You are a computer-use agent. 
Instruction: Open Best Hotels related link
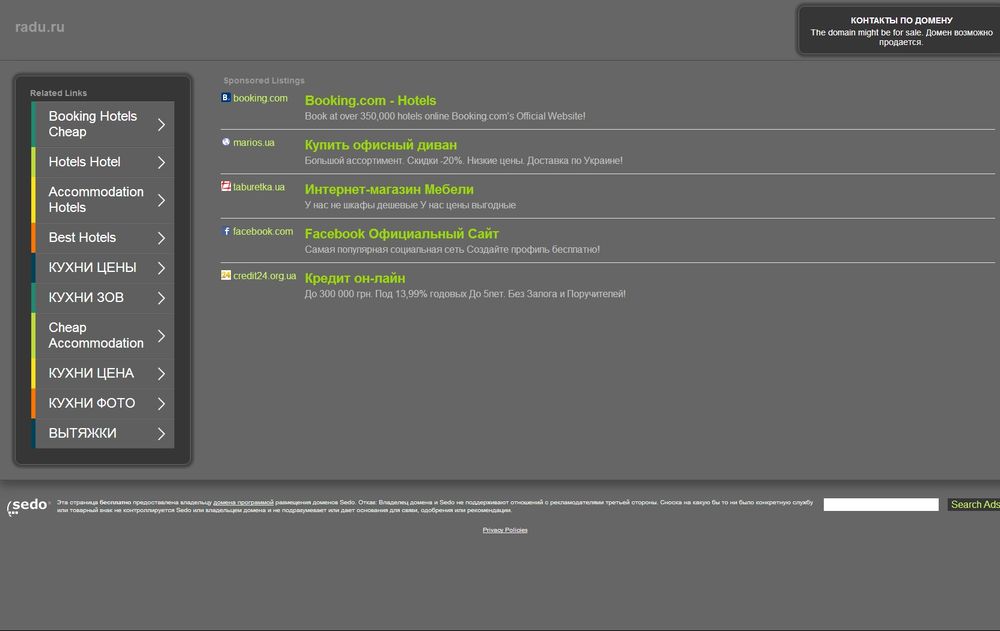click(x=103, y=237)
